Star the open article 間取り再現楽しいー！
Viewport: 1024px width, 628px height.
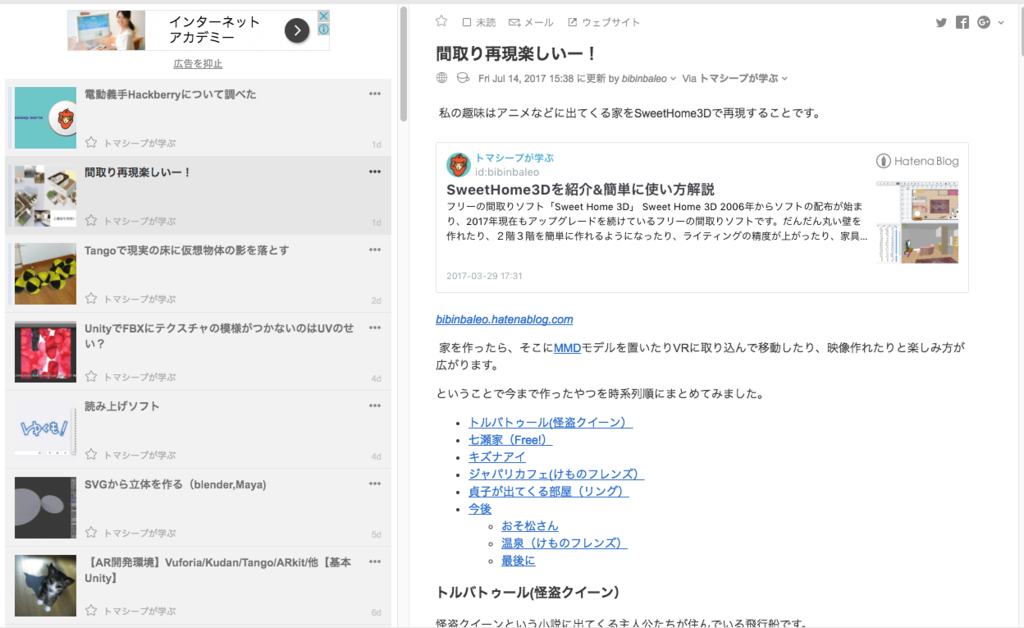(x=441, y=22)
